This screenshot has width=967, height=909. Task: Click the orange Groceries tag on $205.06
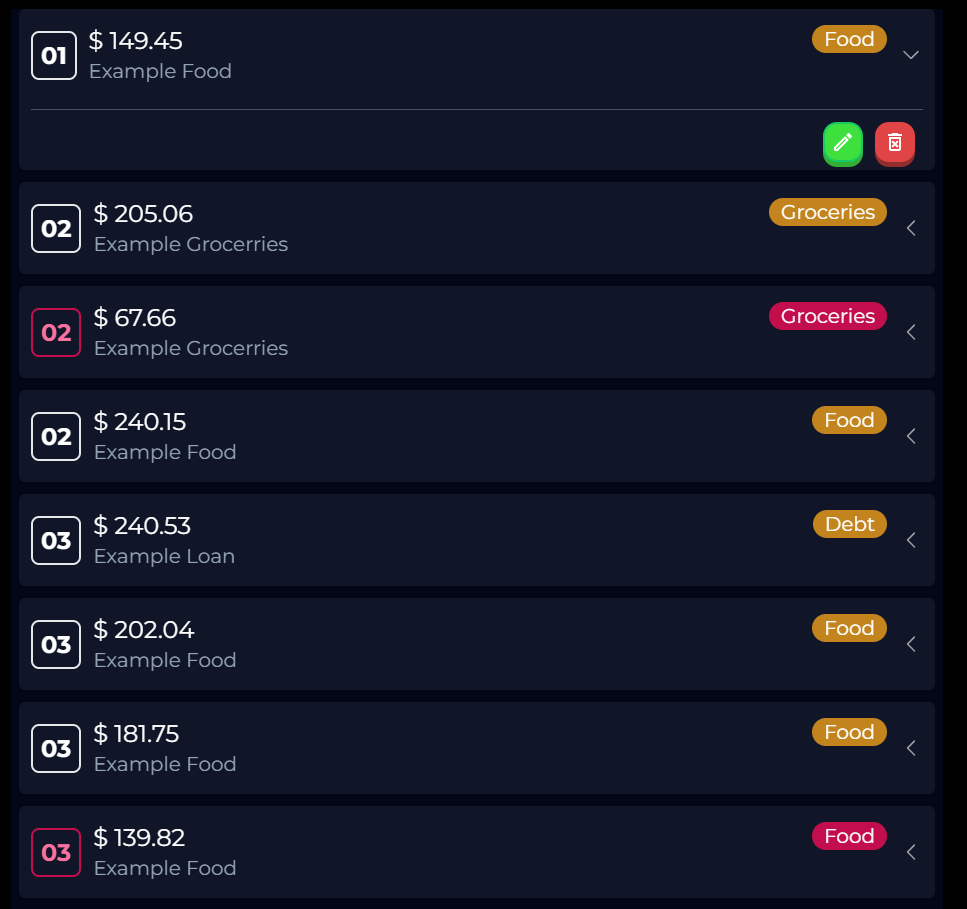827,212
